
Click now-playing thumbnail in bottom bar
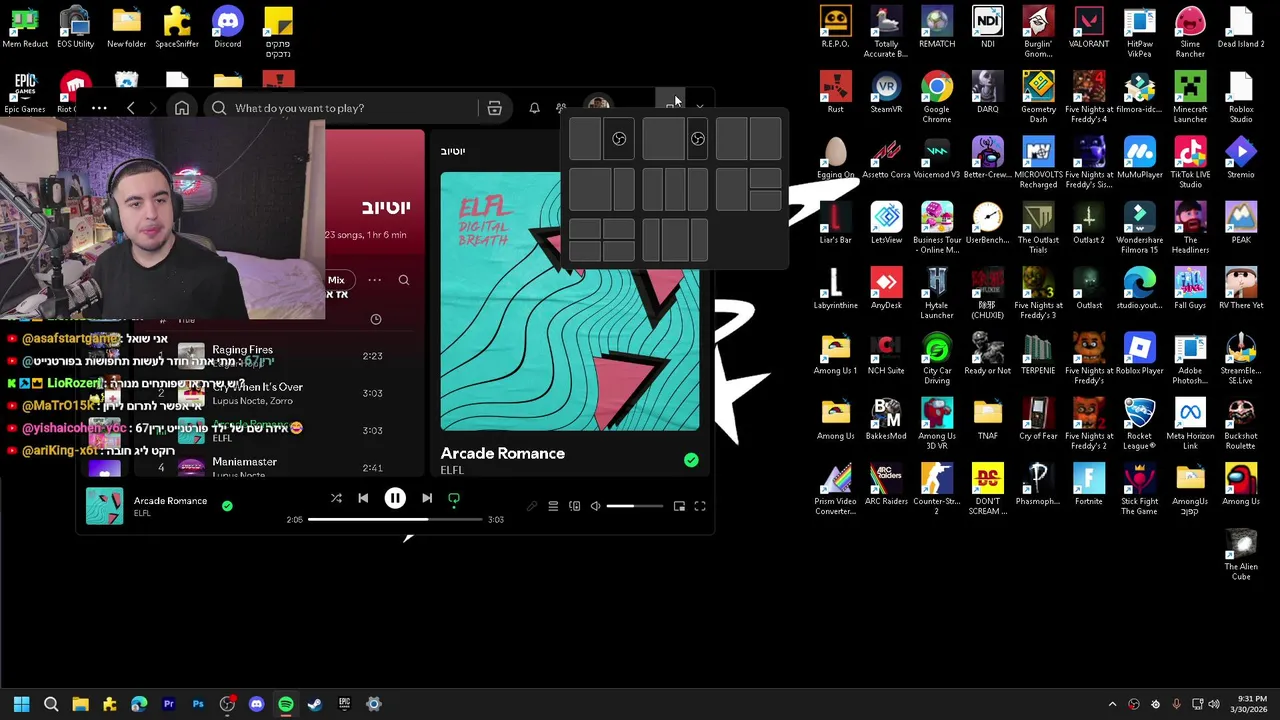tap(104, 506)
